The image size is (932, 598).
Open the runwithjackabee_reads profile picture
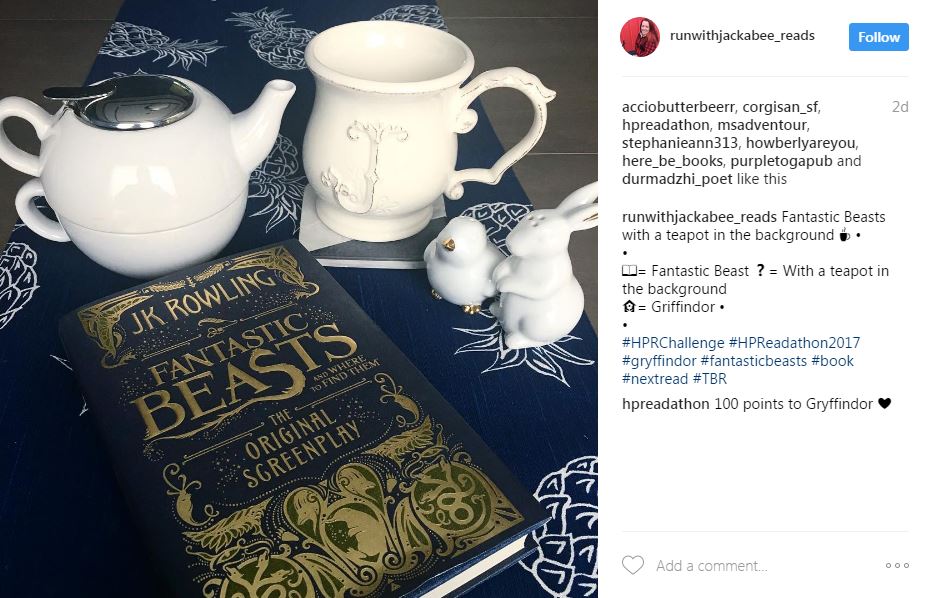coord(640,37)
